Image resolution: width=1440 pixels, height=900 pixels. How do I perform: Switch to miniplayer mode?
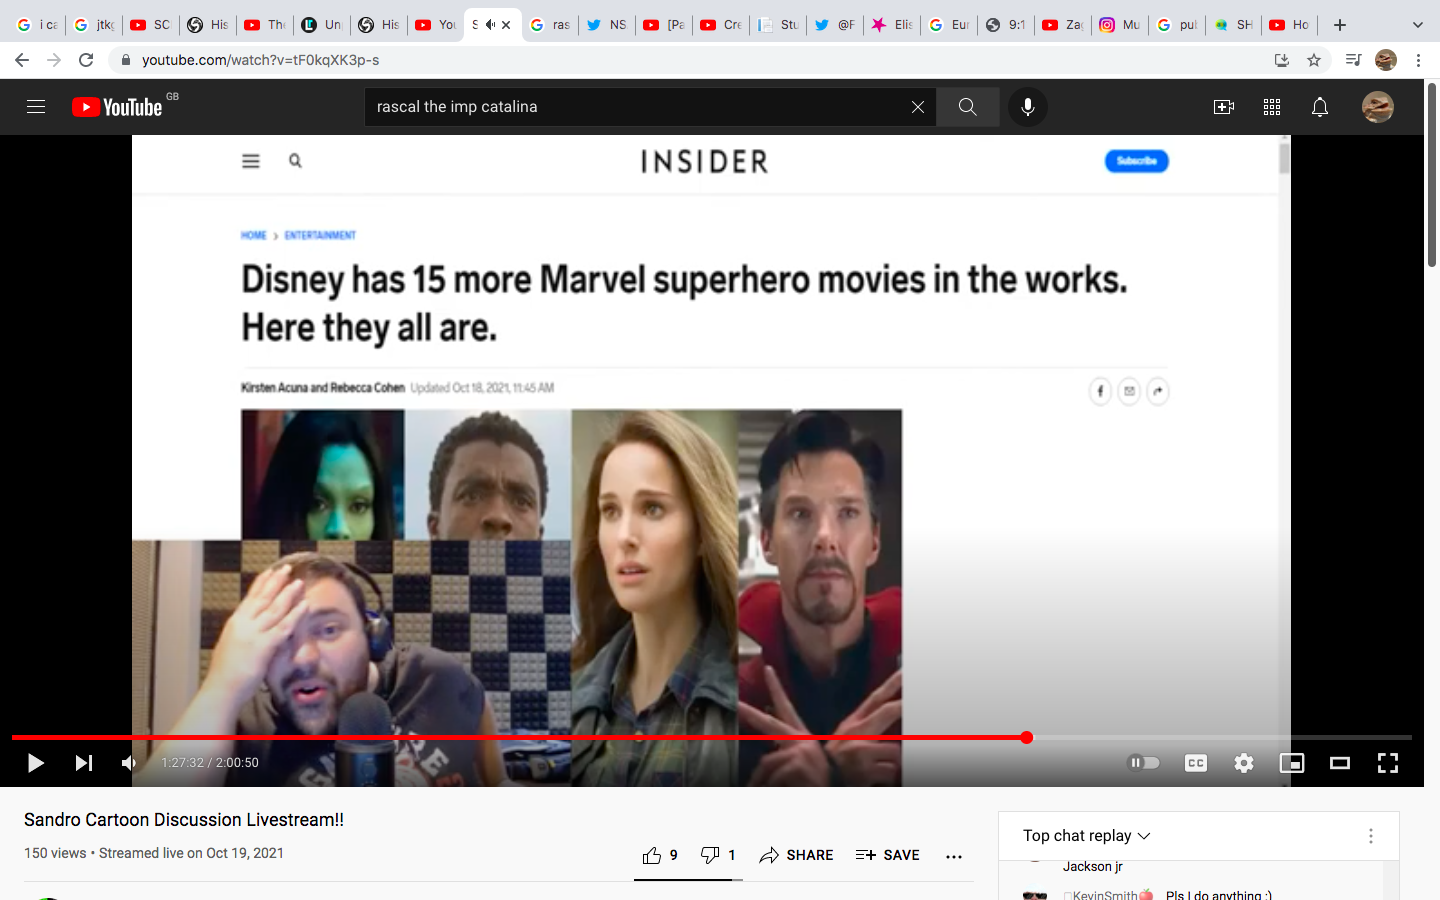click(1292, 763)
